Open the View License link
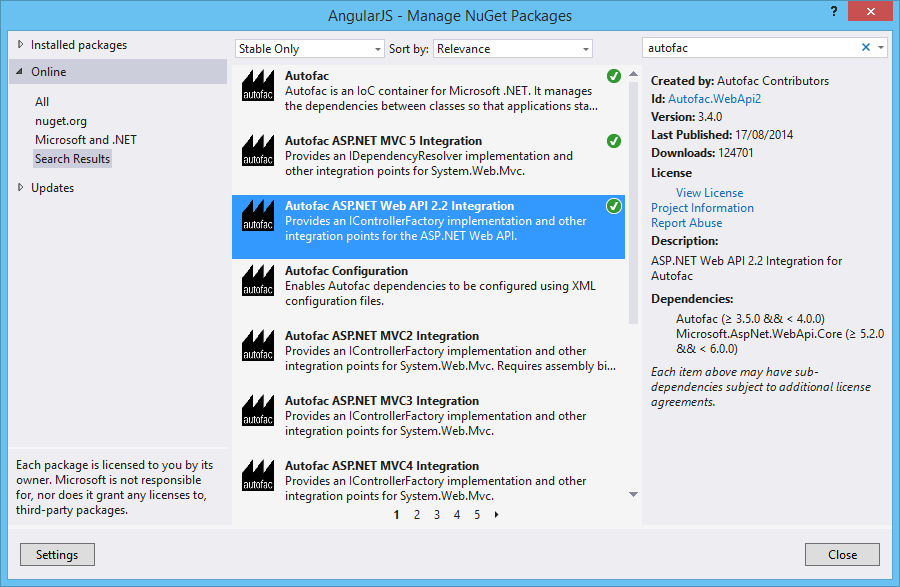 (709, 193)
